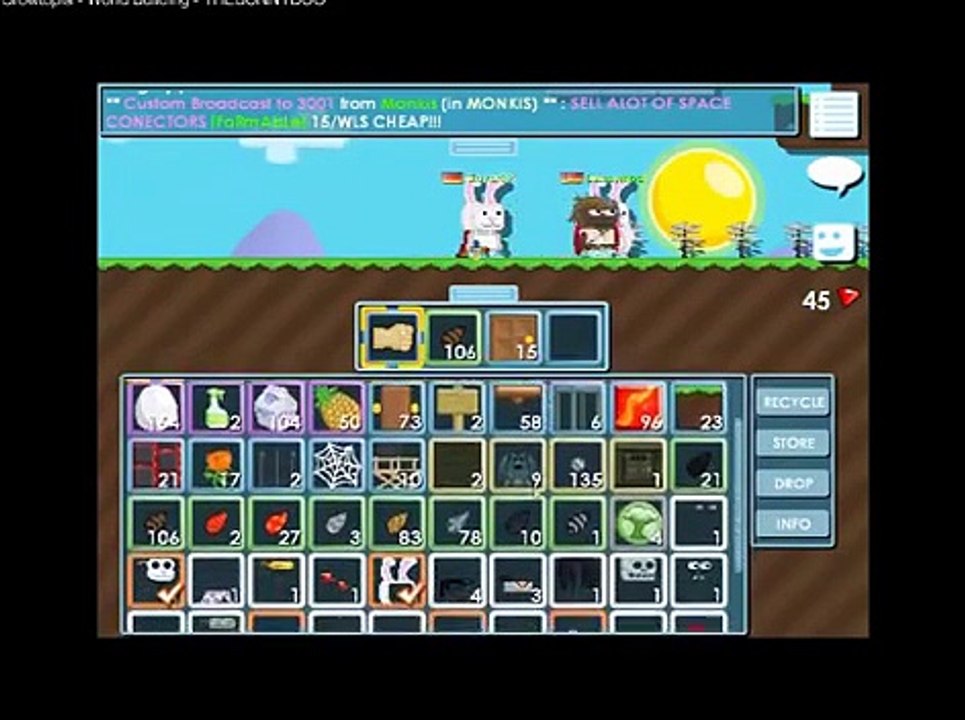This screenshot has height=720, width=965.
Task: Select the grey rock boulder item
Action: tap(277, 407)
